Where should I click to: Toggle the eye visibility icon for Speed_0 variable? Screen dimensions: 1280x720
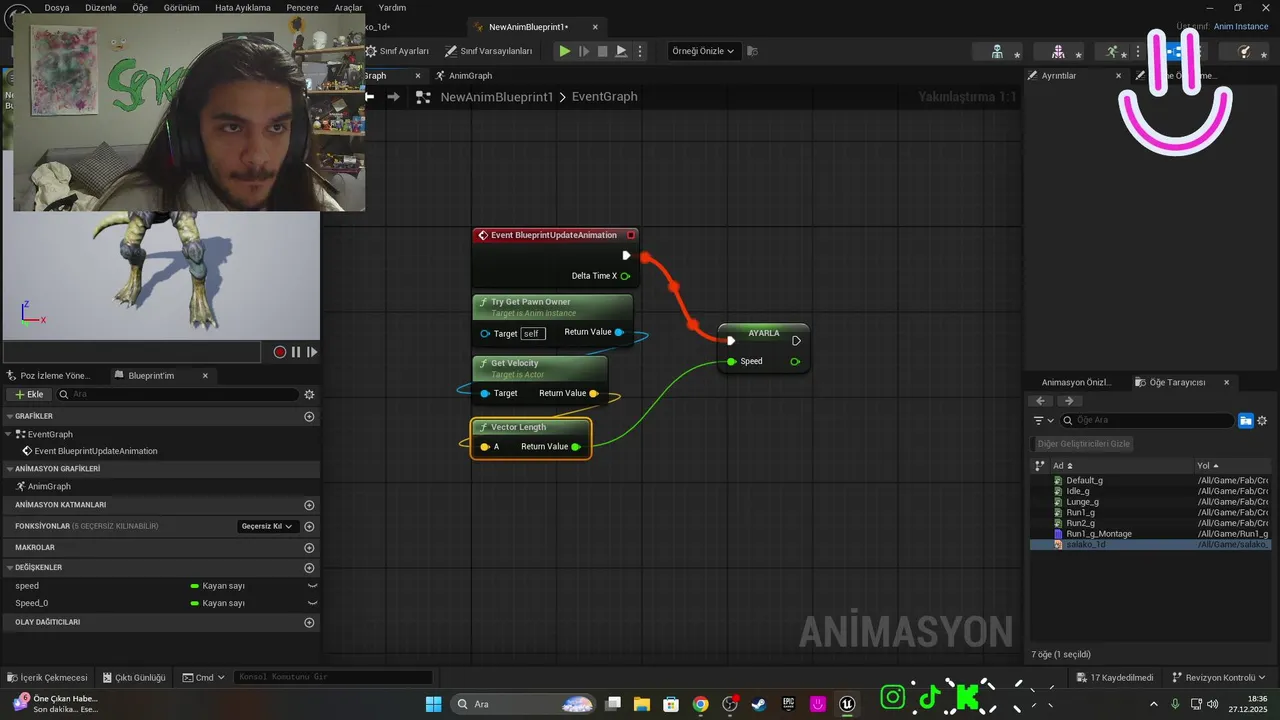pyautogui.click(x=312, y=603)
